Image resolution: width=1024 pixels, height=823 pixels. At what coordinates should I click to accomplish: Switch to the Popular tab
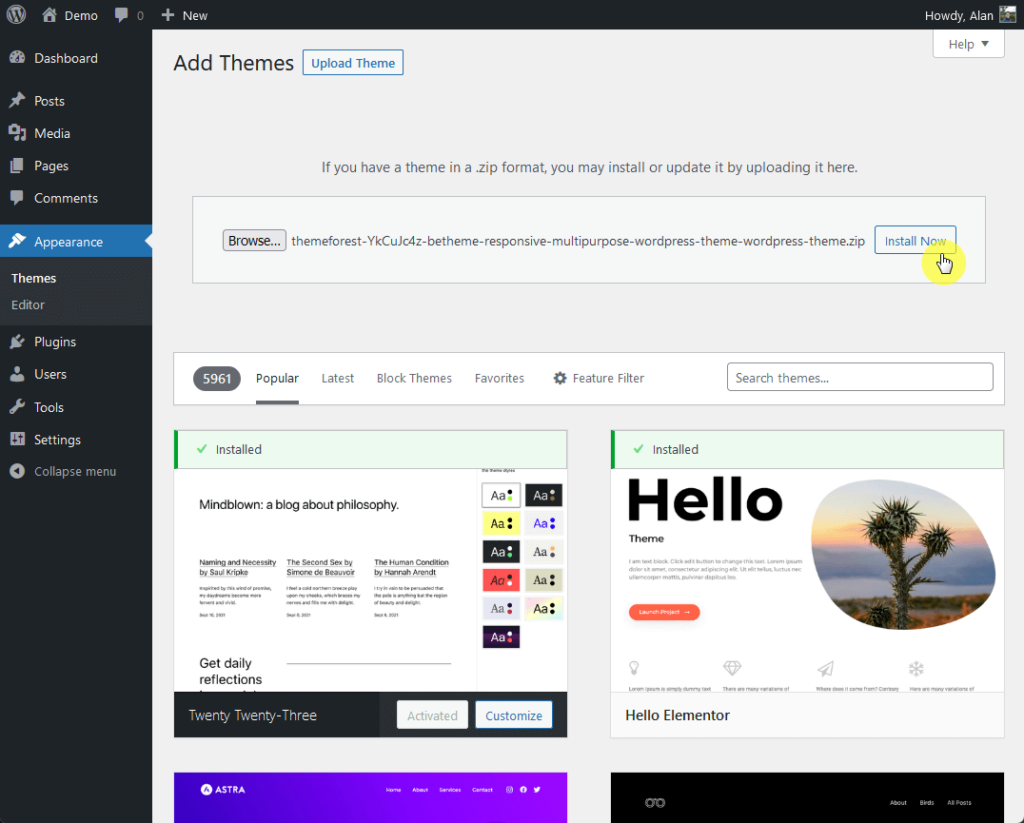[x=277, y=378]
